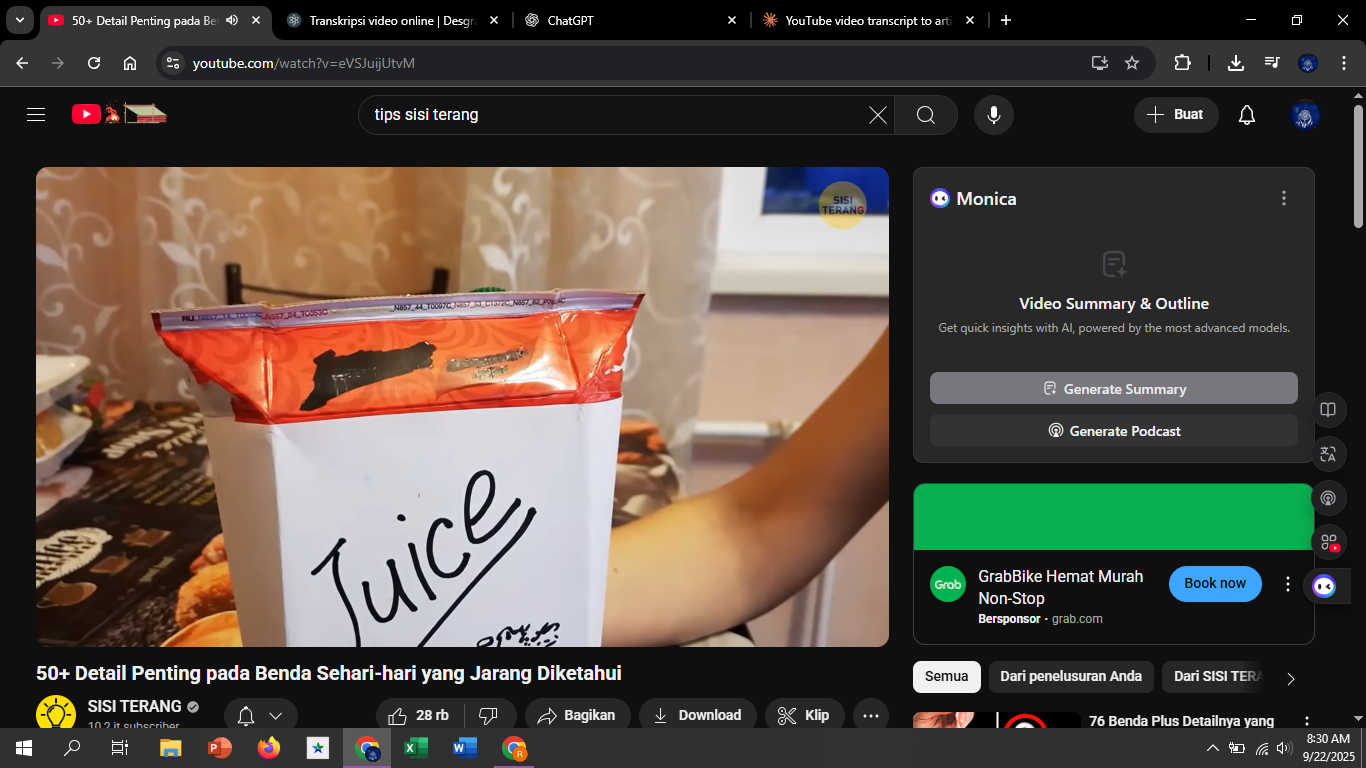The width and height of the screenshot is (1366, 768).
Task: Click Generate Podcast button
Action: click(1114, 430)
